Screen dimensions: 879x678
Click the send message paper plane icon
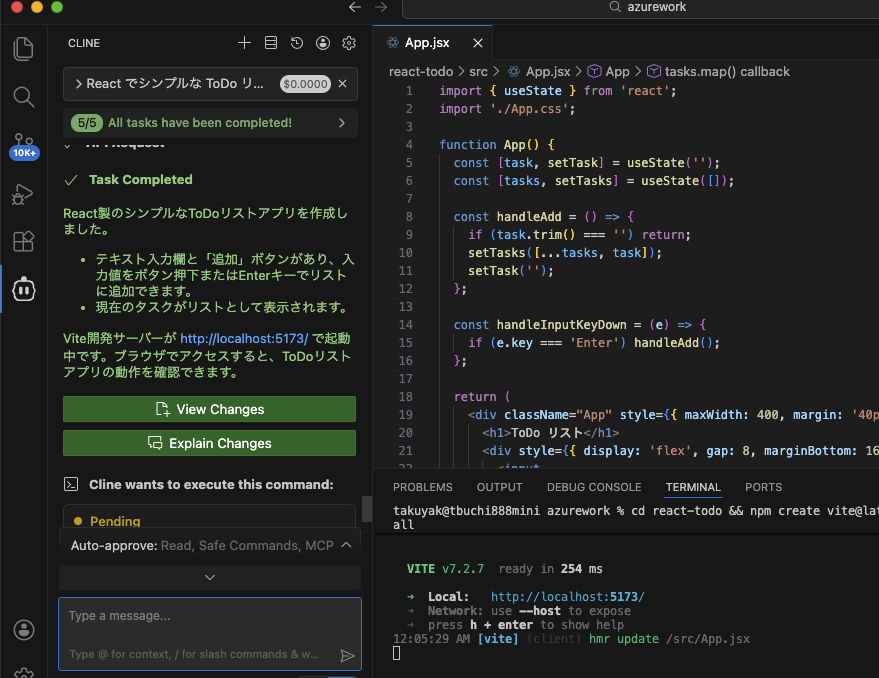click(x=347, y=655)
